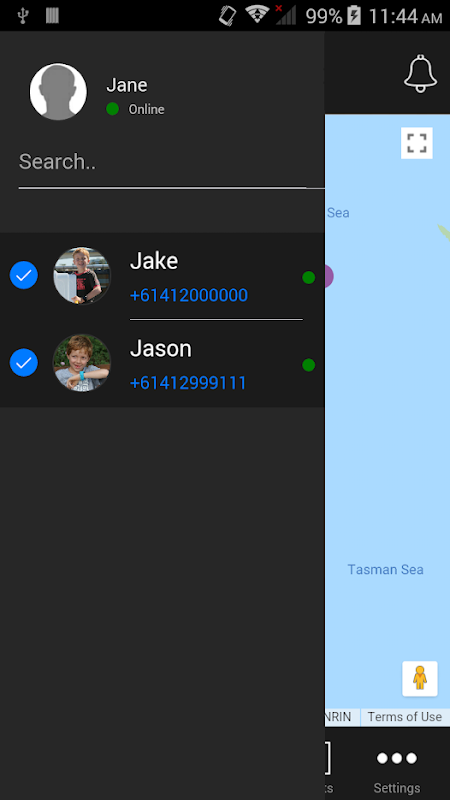Image resolution: width=450 pixels, height=800 pixels.
Task: Uncheck the checkbox next to Jake
Action: 24,276
